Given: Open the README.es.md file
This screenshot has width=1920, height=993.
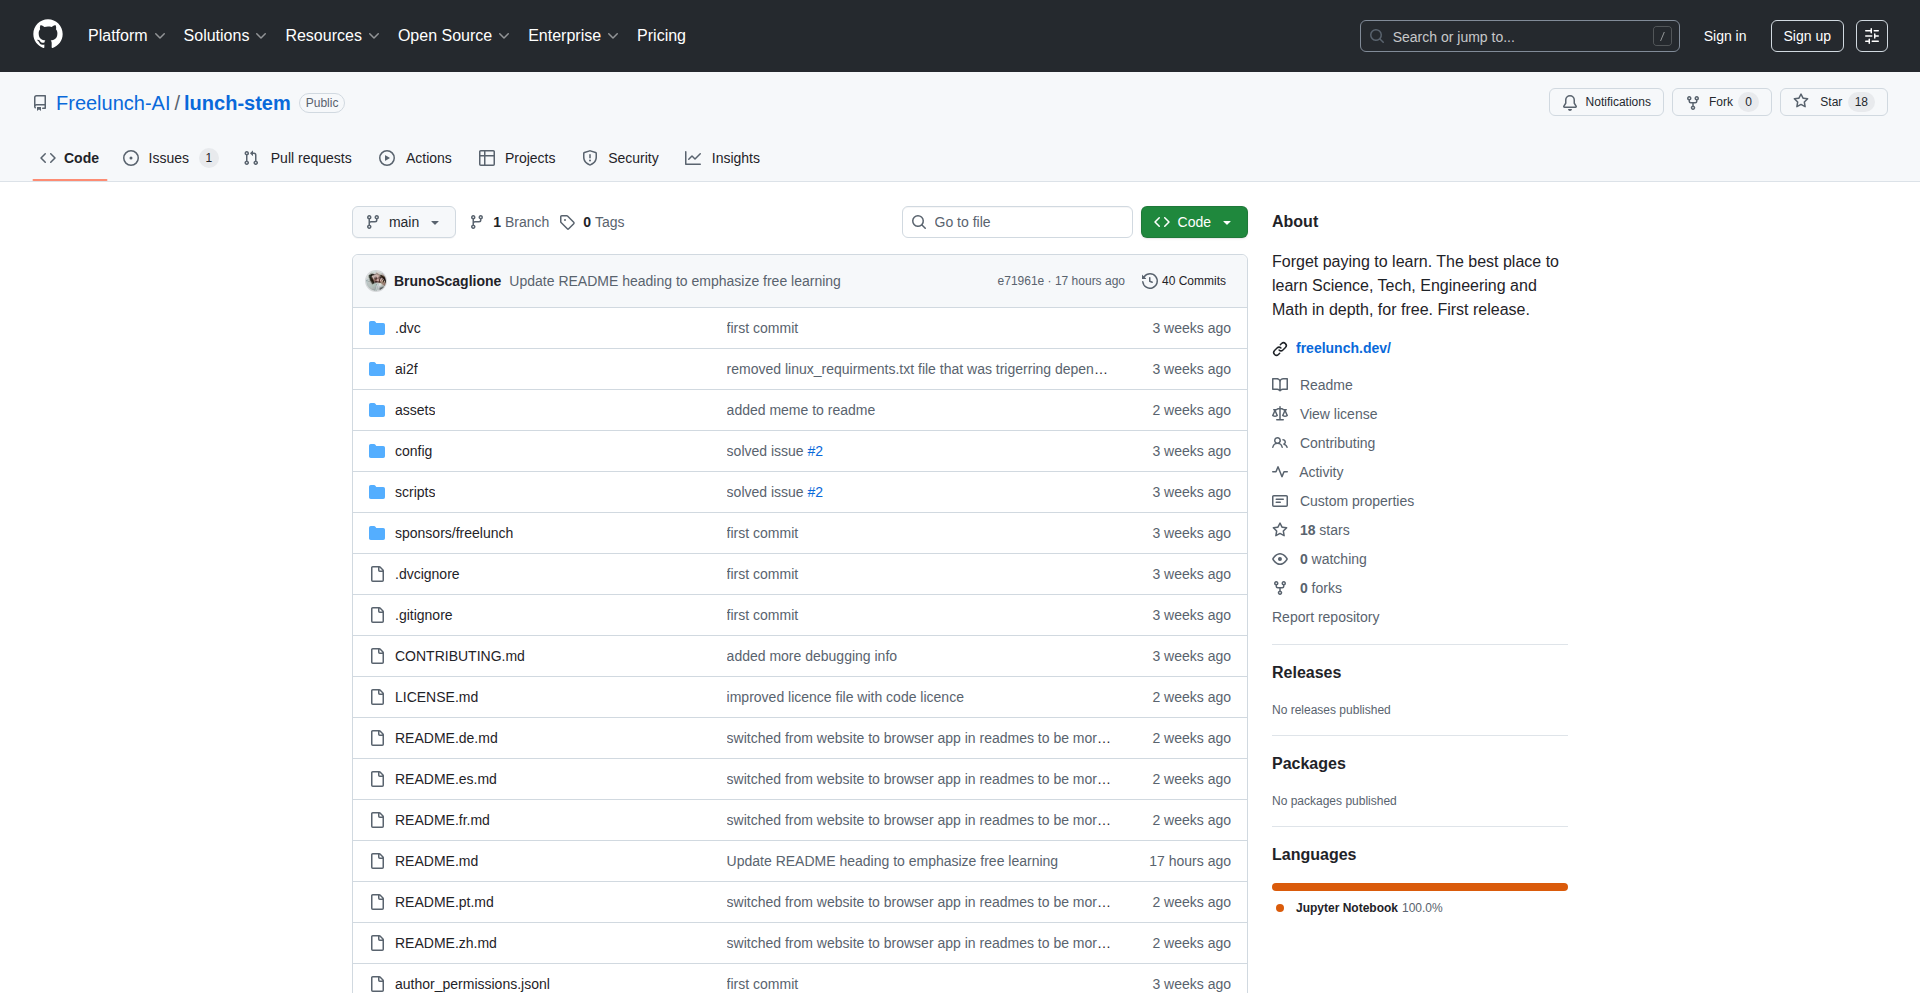Looking at the screenshot, I should tap(445, 779).
